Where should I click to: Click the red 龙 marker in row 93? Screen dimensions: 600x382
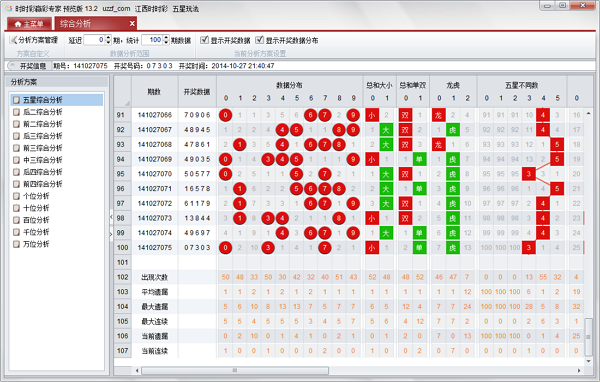[439, 145]
